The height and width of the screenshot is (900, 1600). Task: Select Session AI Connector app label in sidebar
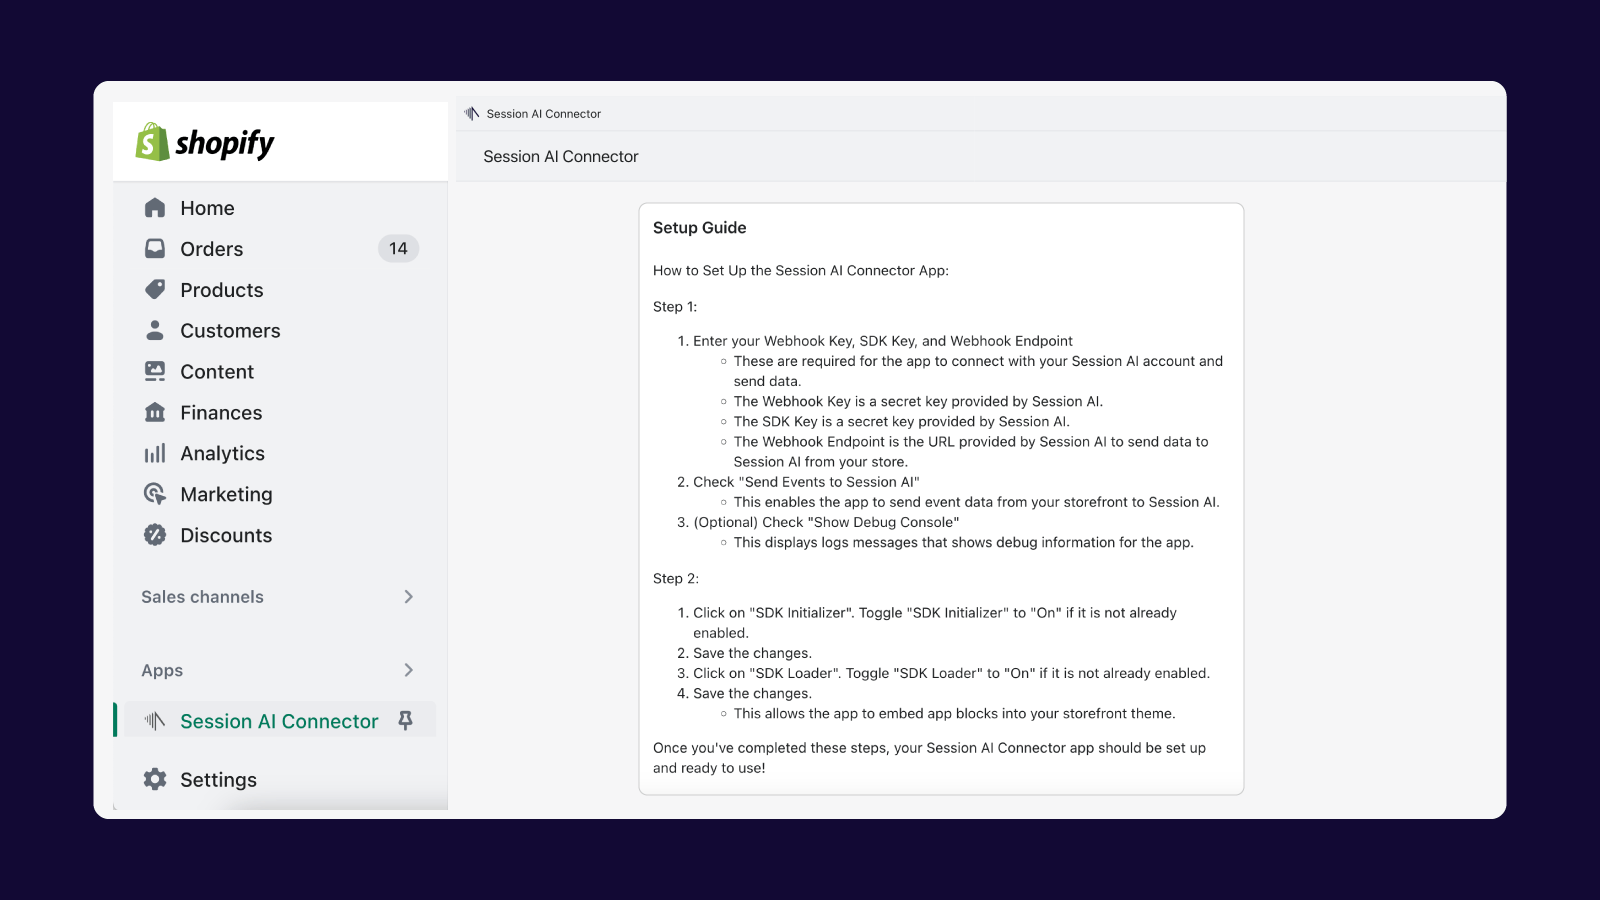pos(279,721)
